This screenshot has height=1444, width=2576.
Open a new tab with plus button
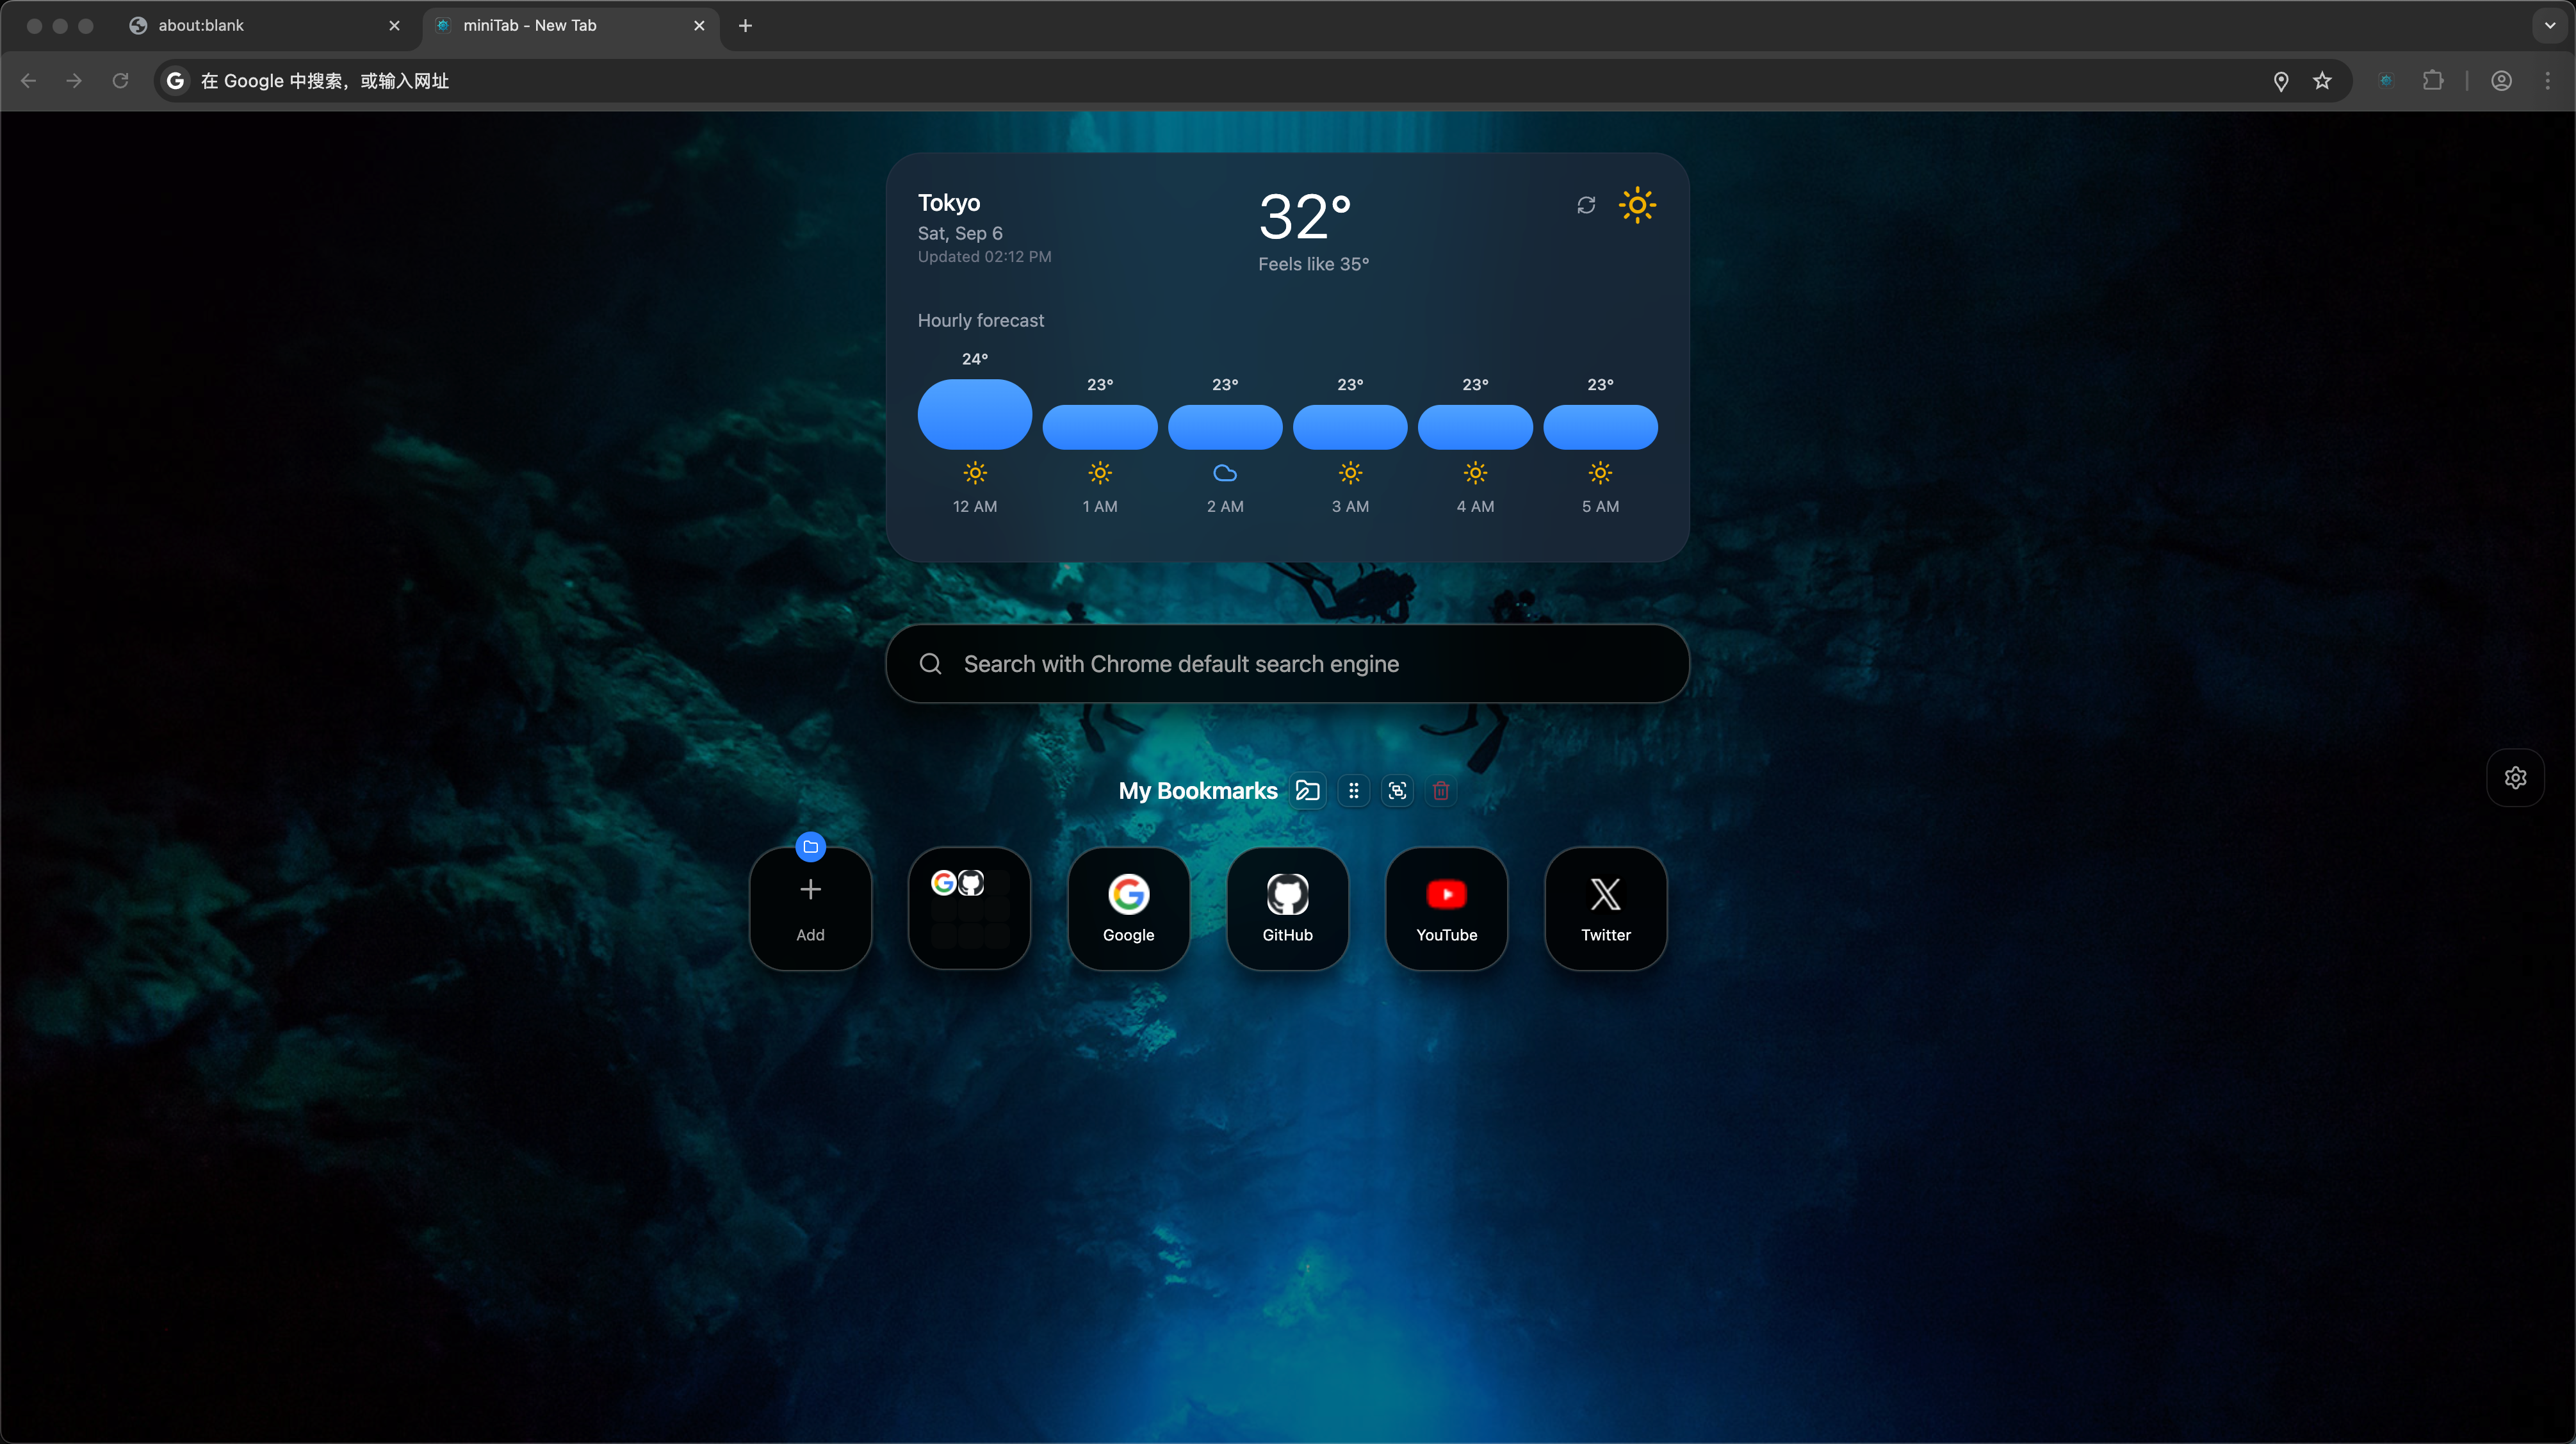[745, 26]
